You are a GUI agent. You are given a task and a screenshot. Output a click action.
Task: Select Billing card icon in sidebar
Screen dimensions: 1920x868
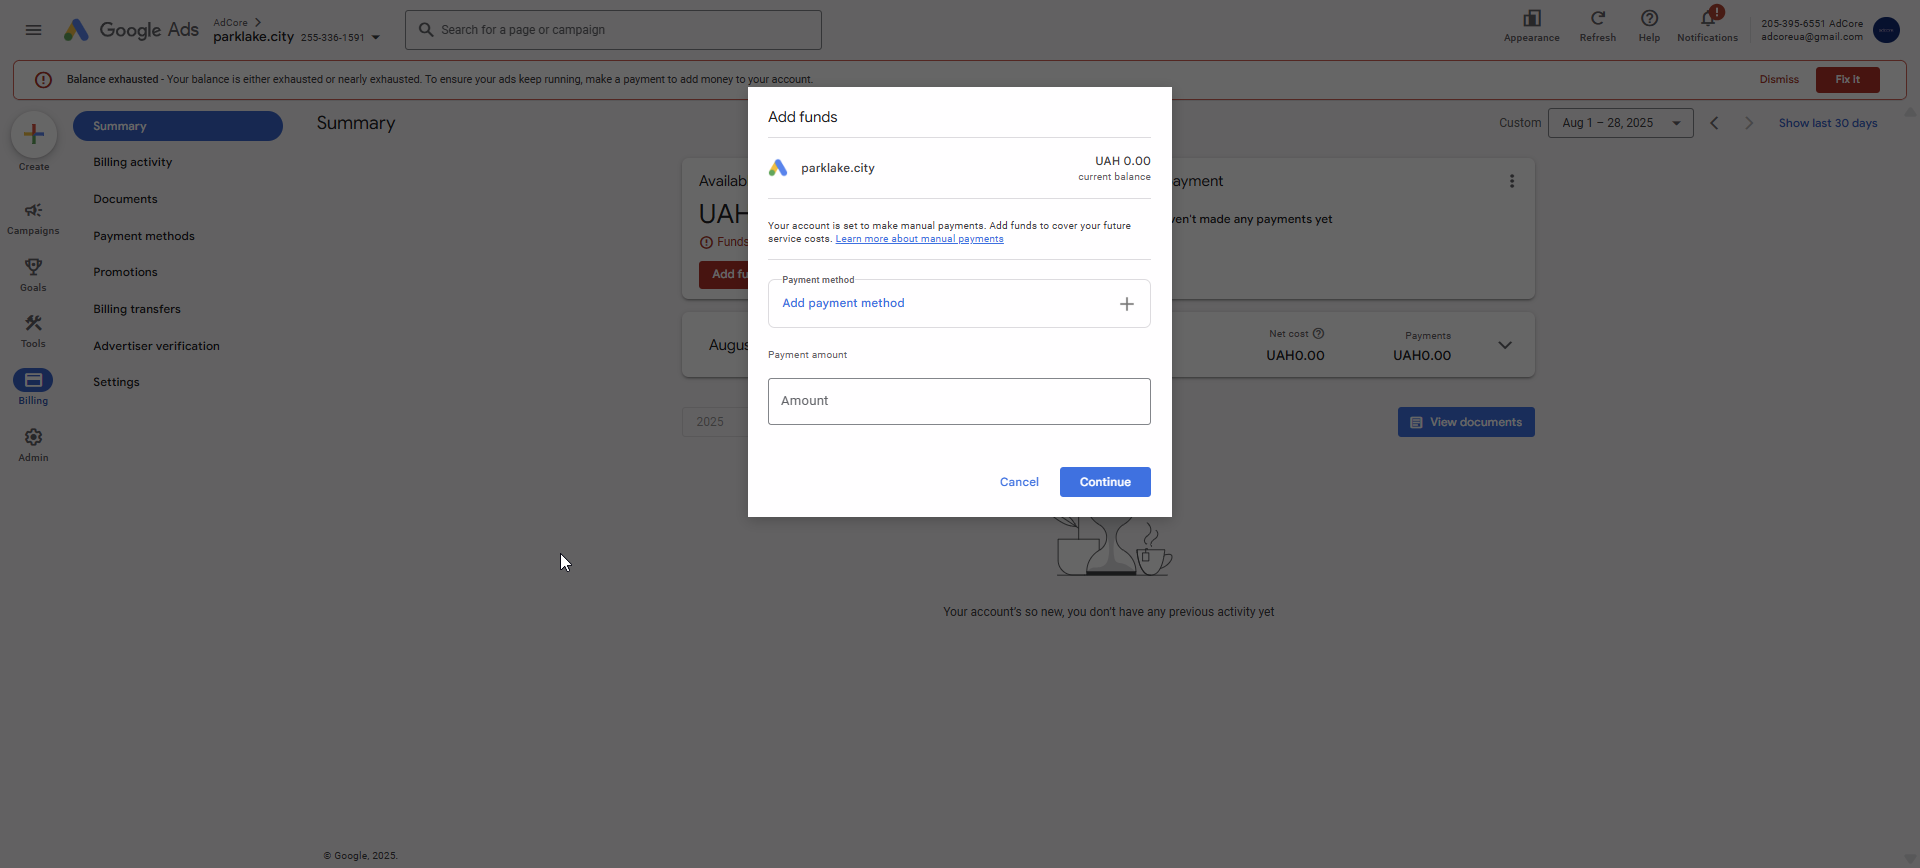pos(33,380)
